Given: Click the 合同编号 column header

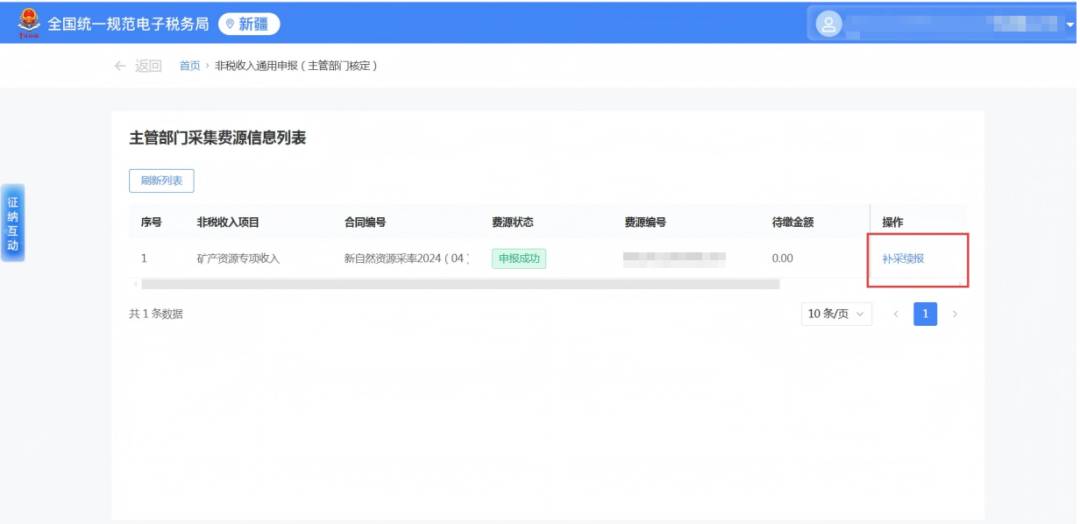Looking at the screenshot, I should click(365, 222).
